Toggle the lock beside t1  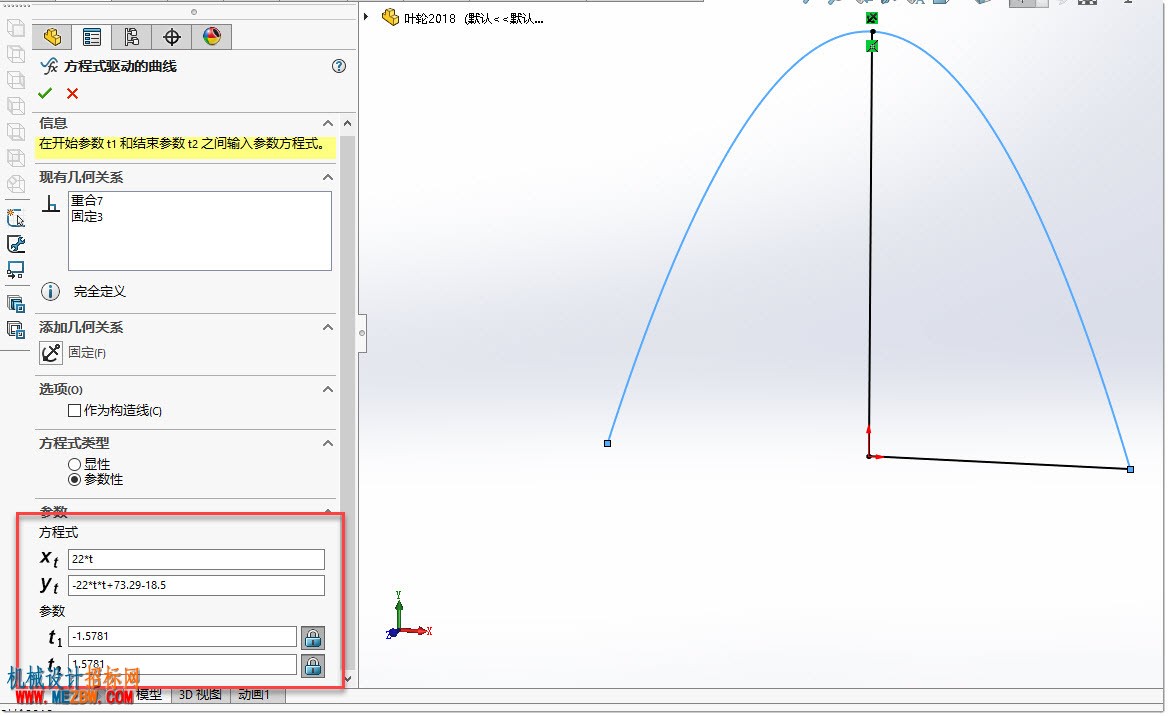point(313,638)
